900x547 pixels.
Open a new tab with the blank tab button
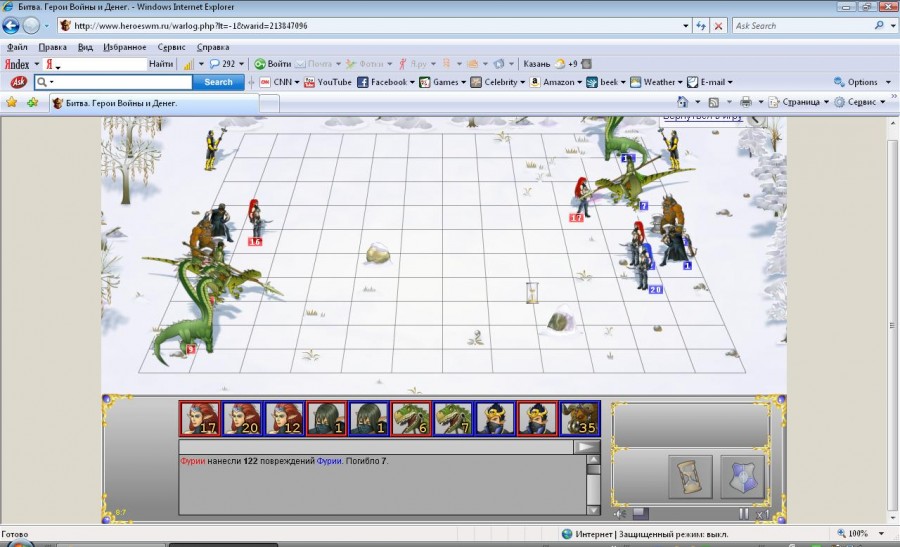point(269,103)
